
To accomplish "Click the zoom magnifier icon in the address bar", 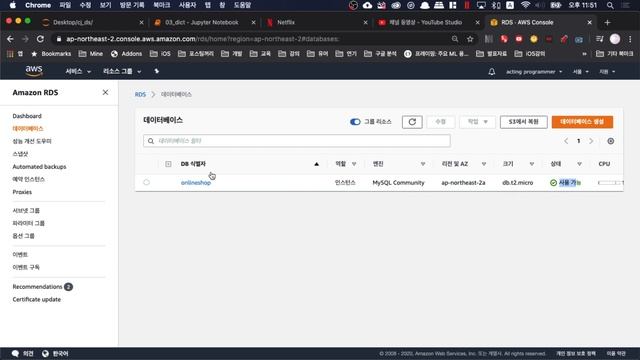I will click(455, 39).
